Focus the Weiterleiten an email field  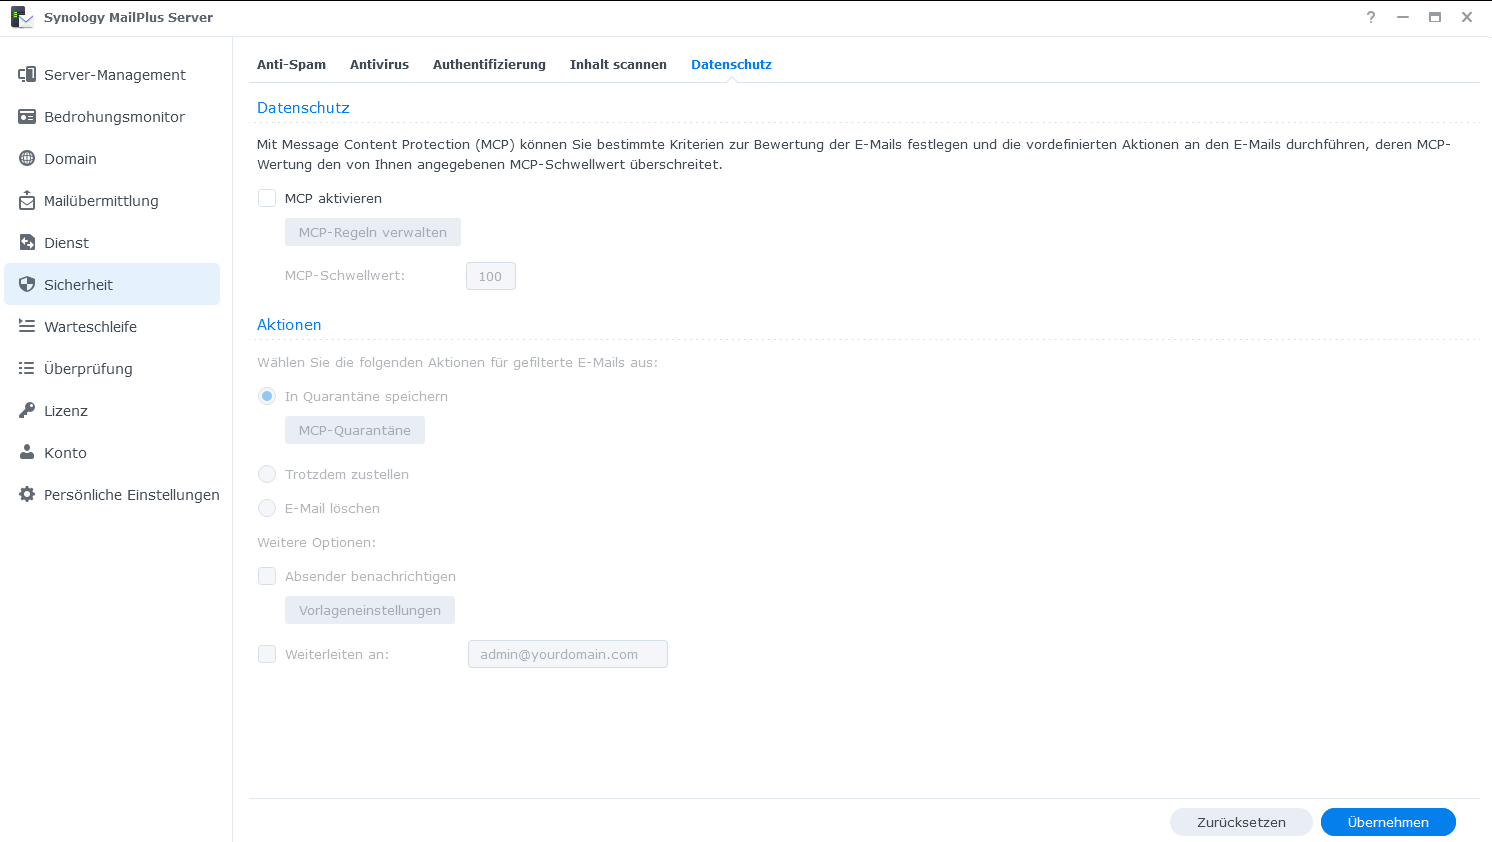click(x=567, y=654)
